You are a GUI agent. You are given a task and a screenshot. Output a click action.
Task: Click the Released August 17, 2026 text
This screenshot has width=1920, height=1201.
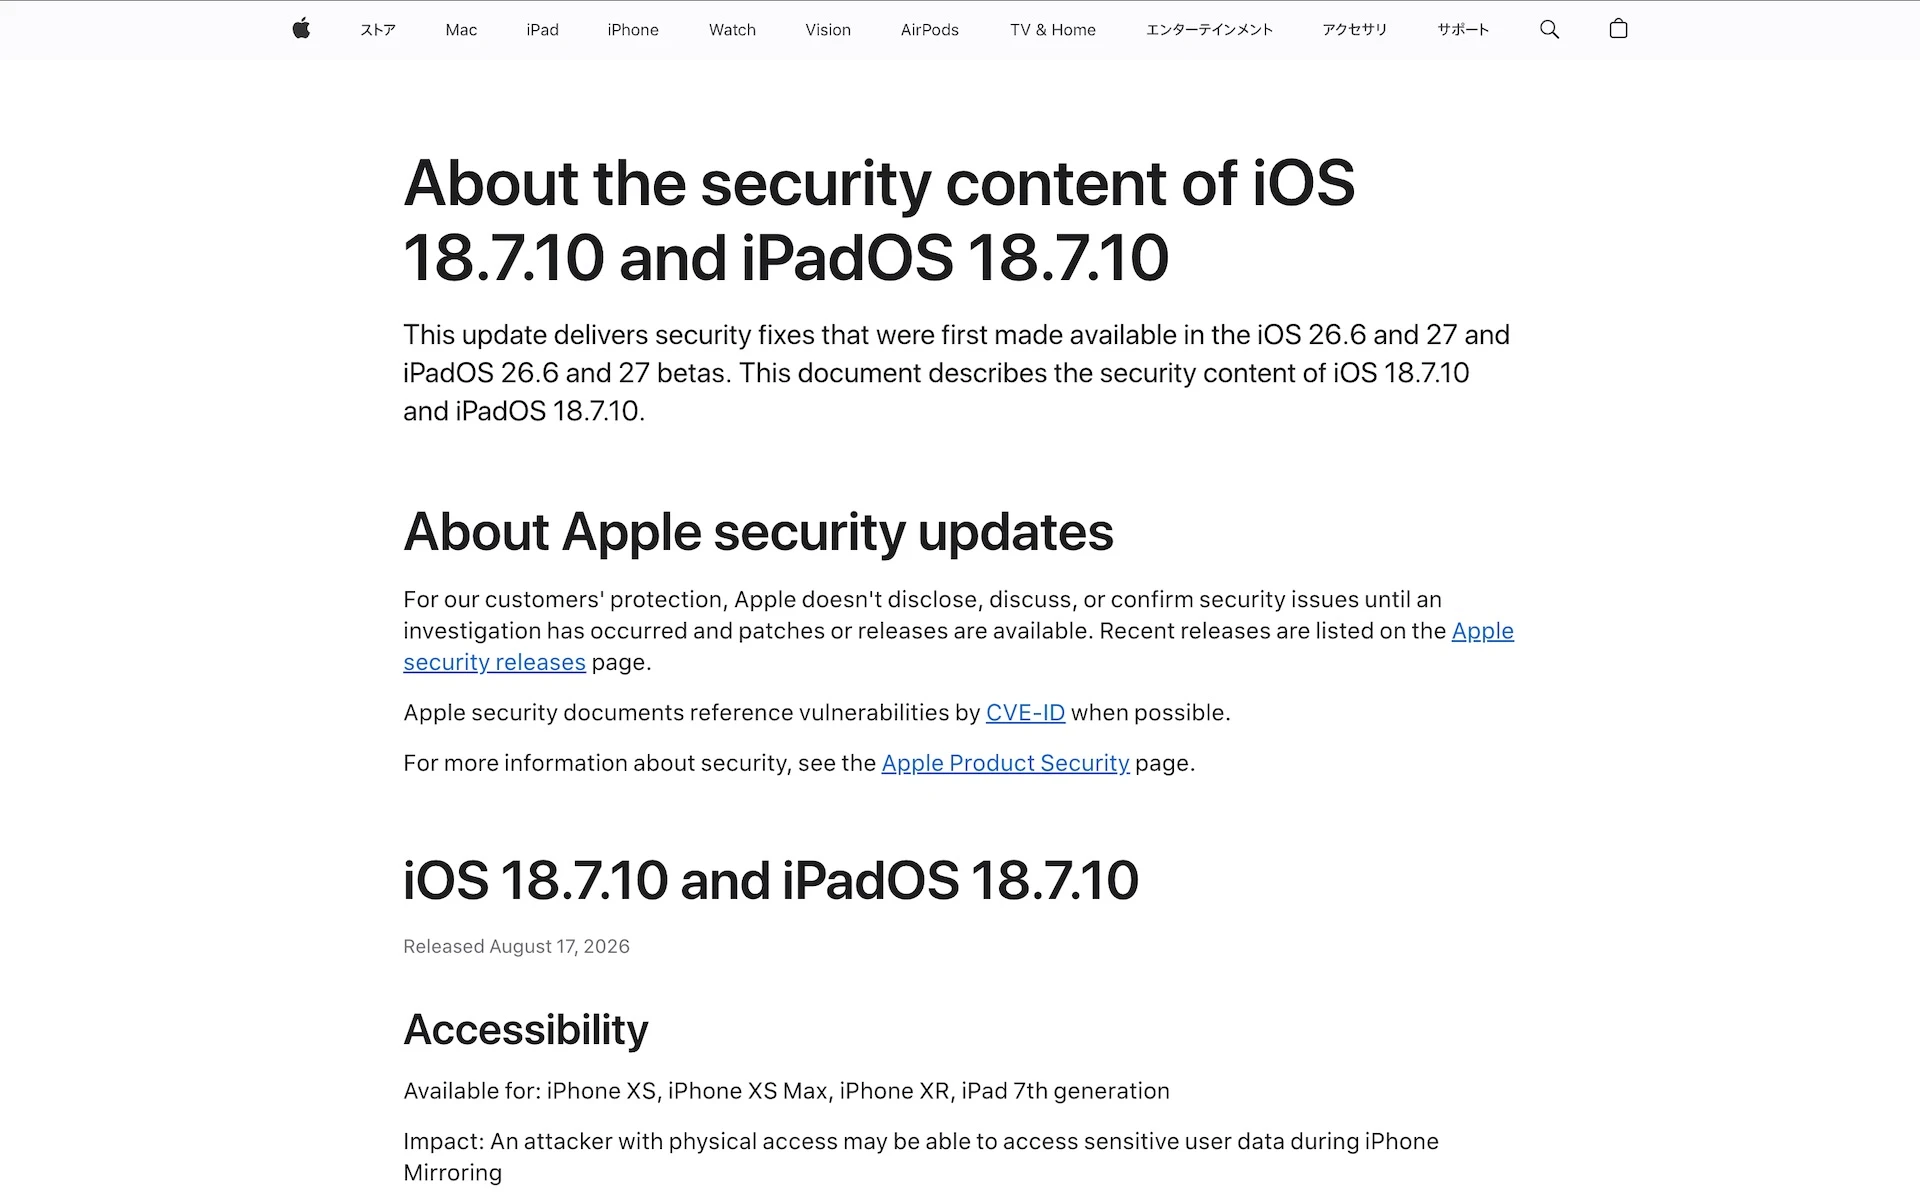click(x=516, y=946)
